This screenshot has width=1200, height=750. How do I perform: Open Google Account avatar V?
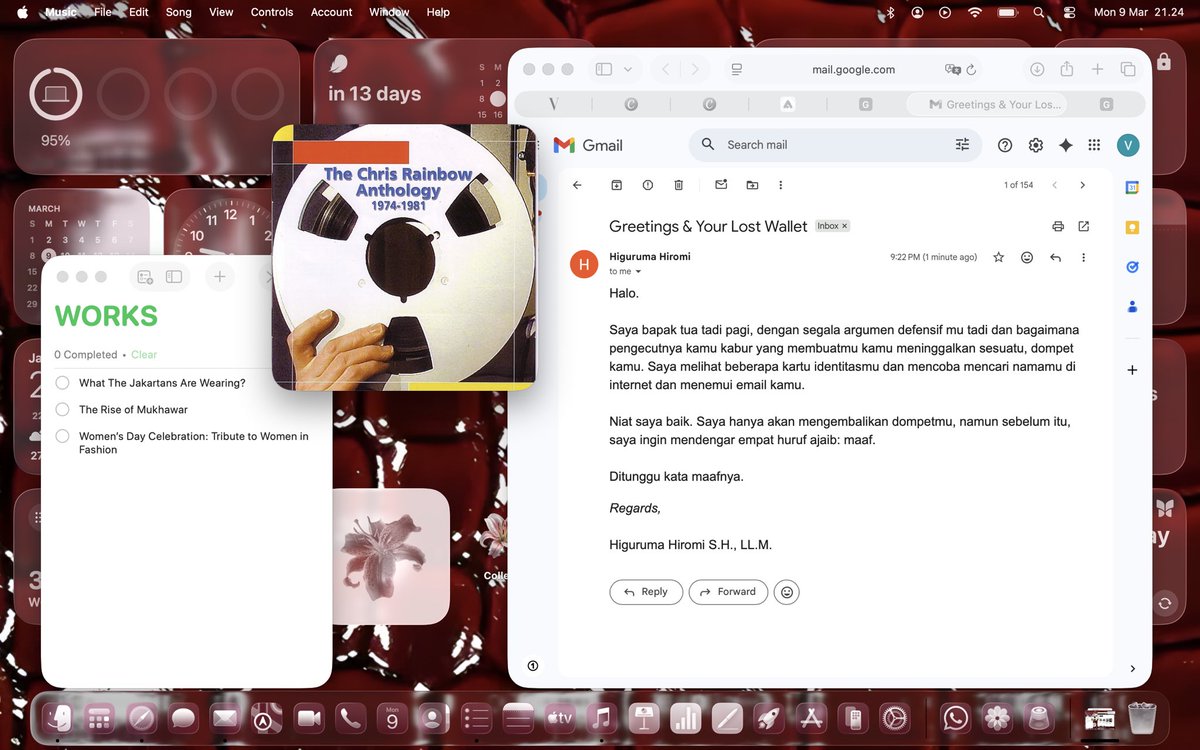click(1128, 145)
